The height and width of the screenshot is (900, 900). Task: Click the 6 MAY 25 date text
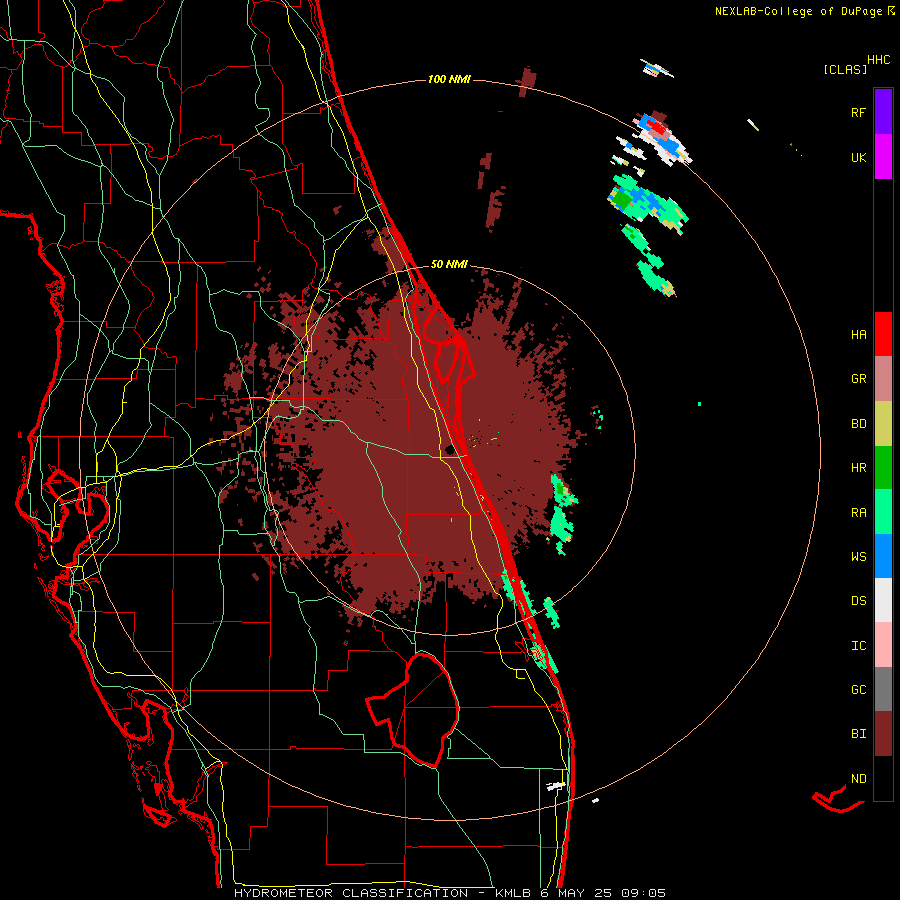tap(574, 893)
